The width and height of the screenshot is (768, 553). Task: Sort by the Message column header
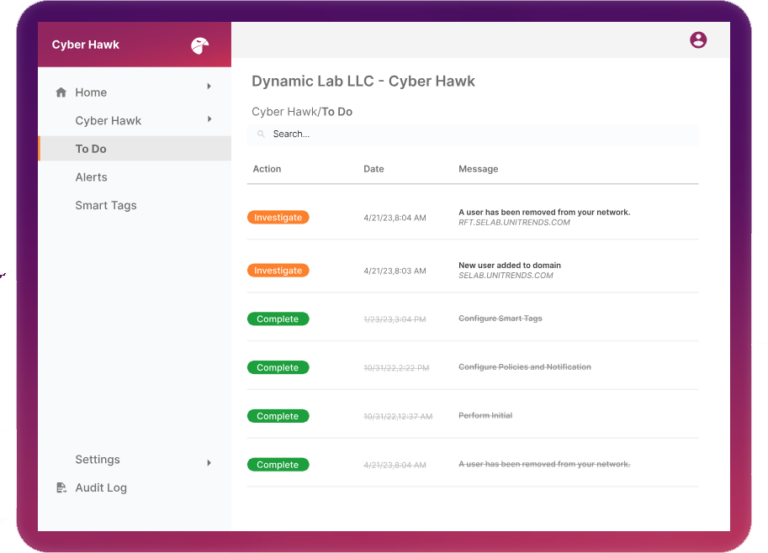click(x=478, y=169)
